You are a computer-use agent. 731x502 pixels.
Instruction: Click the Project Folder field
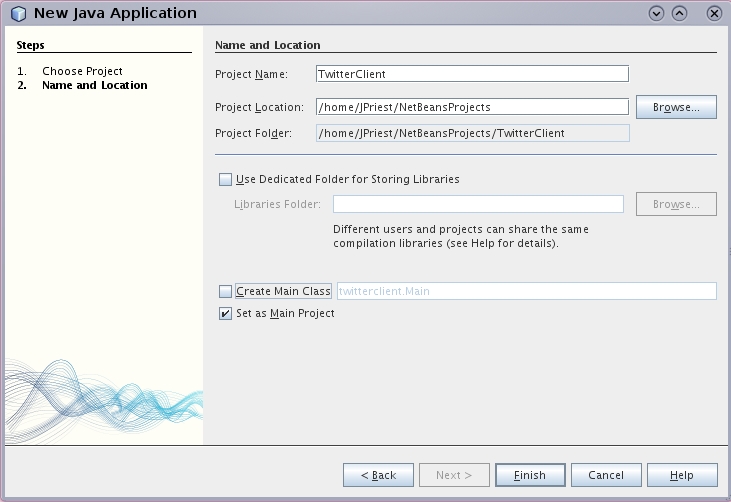(x=472, y=133)
